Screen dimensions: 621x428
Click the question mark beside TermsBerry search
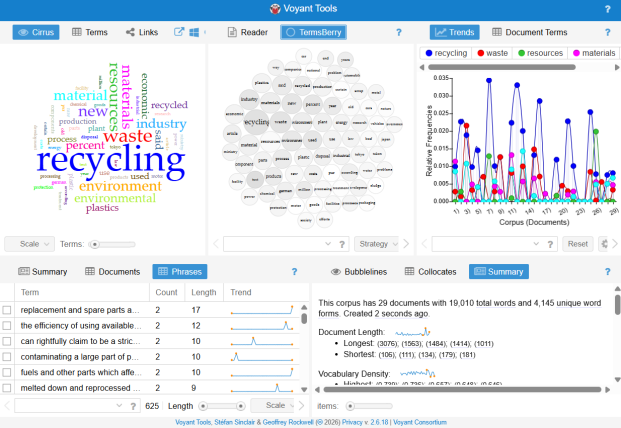coord(341,243)
